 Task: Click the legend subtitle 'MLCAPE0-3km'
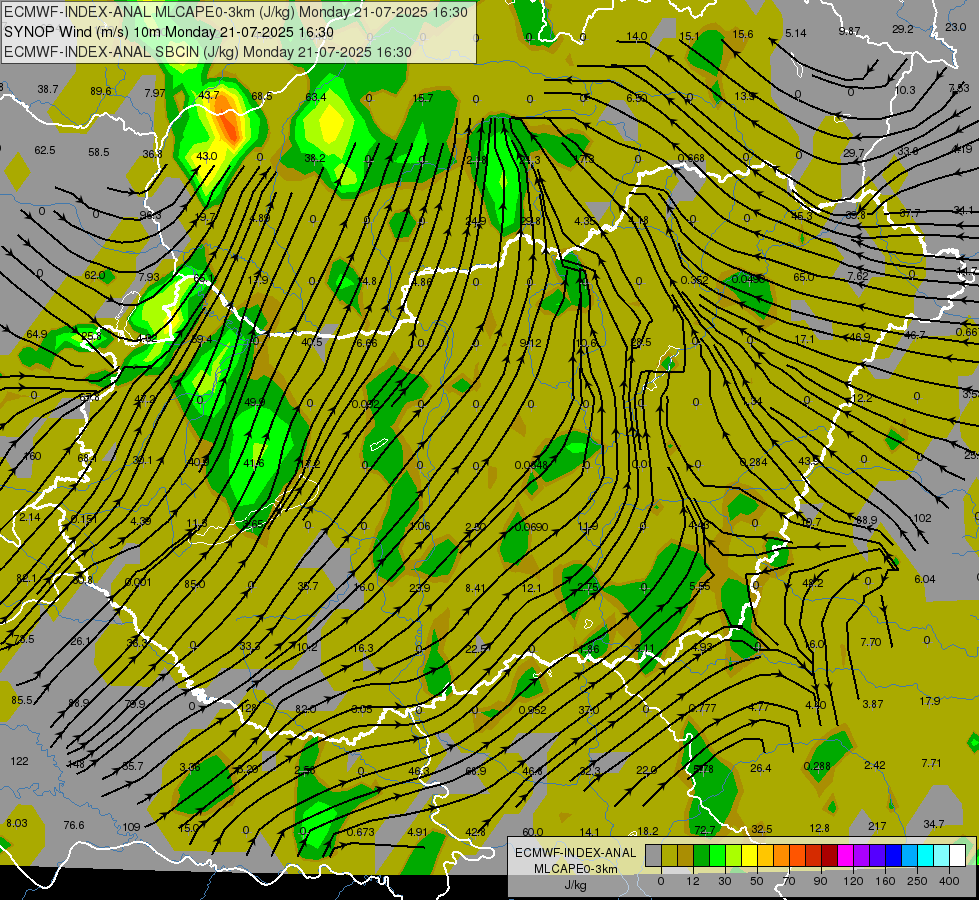[576, 869]
